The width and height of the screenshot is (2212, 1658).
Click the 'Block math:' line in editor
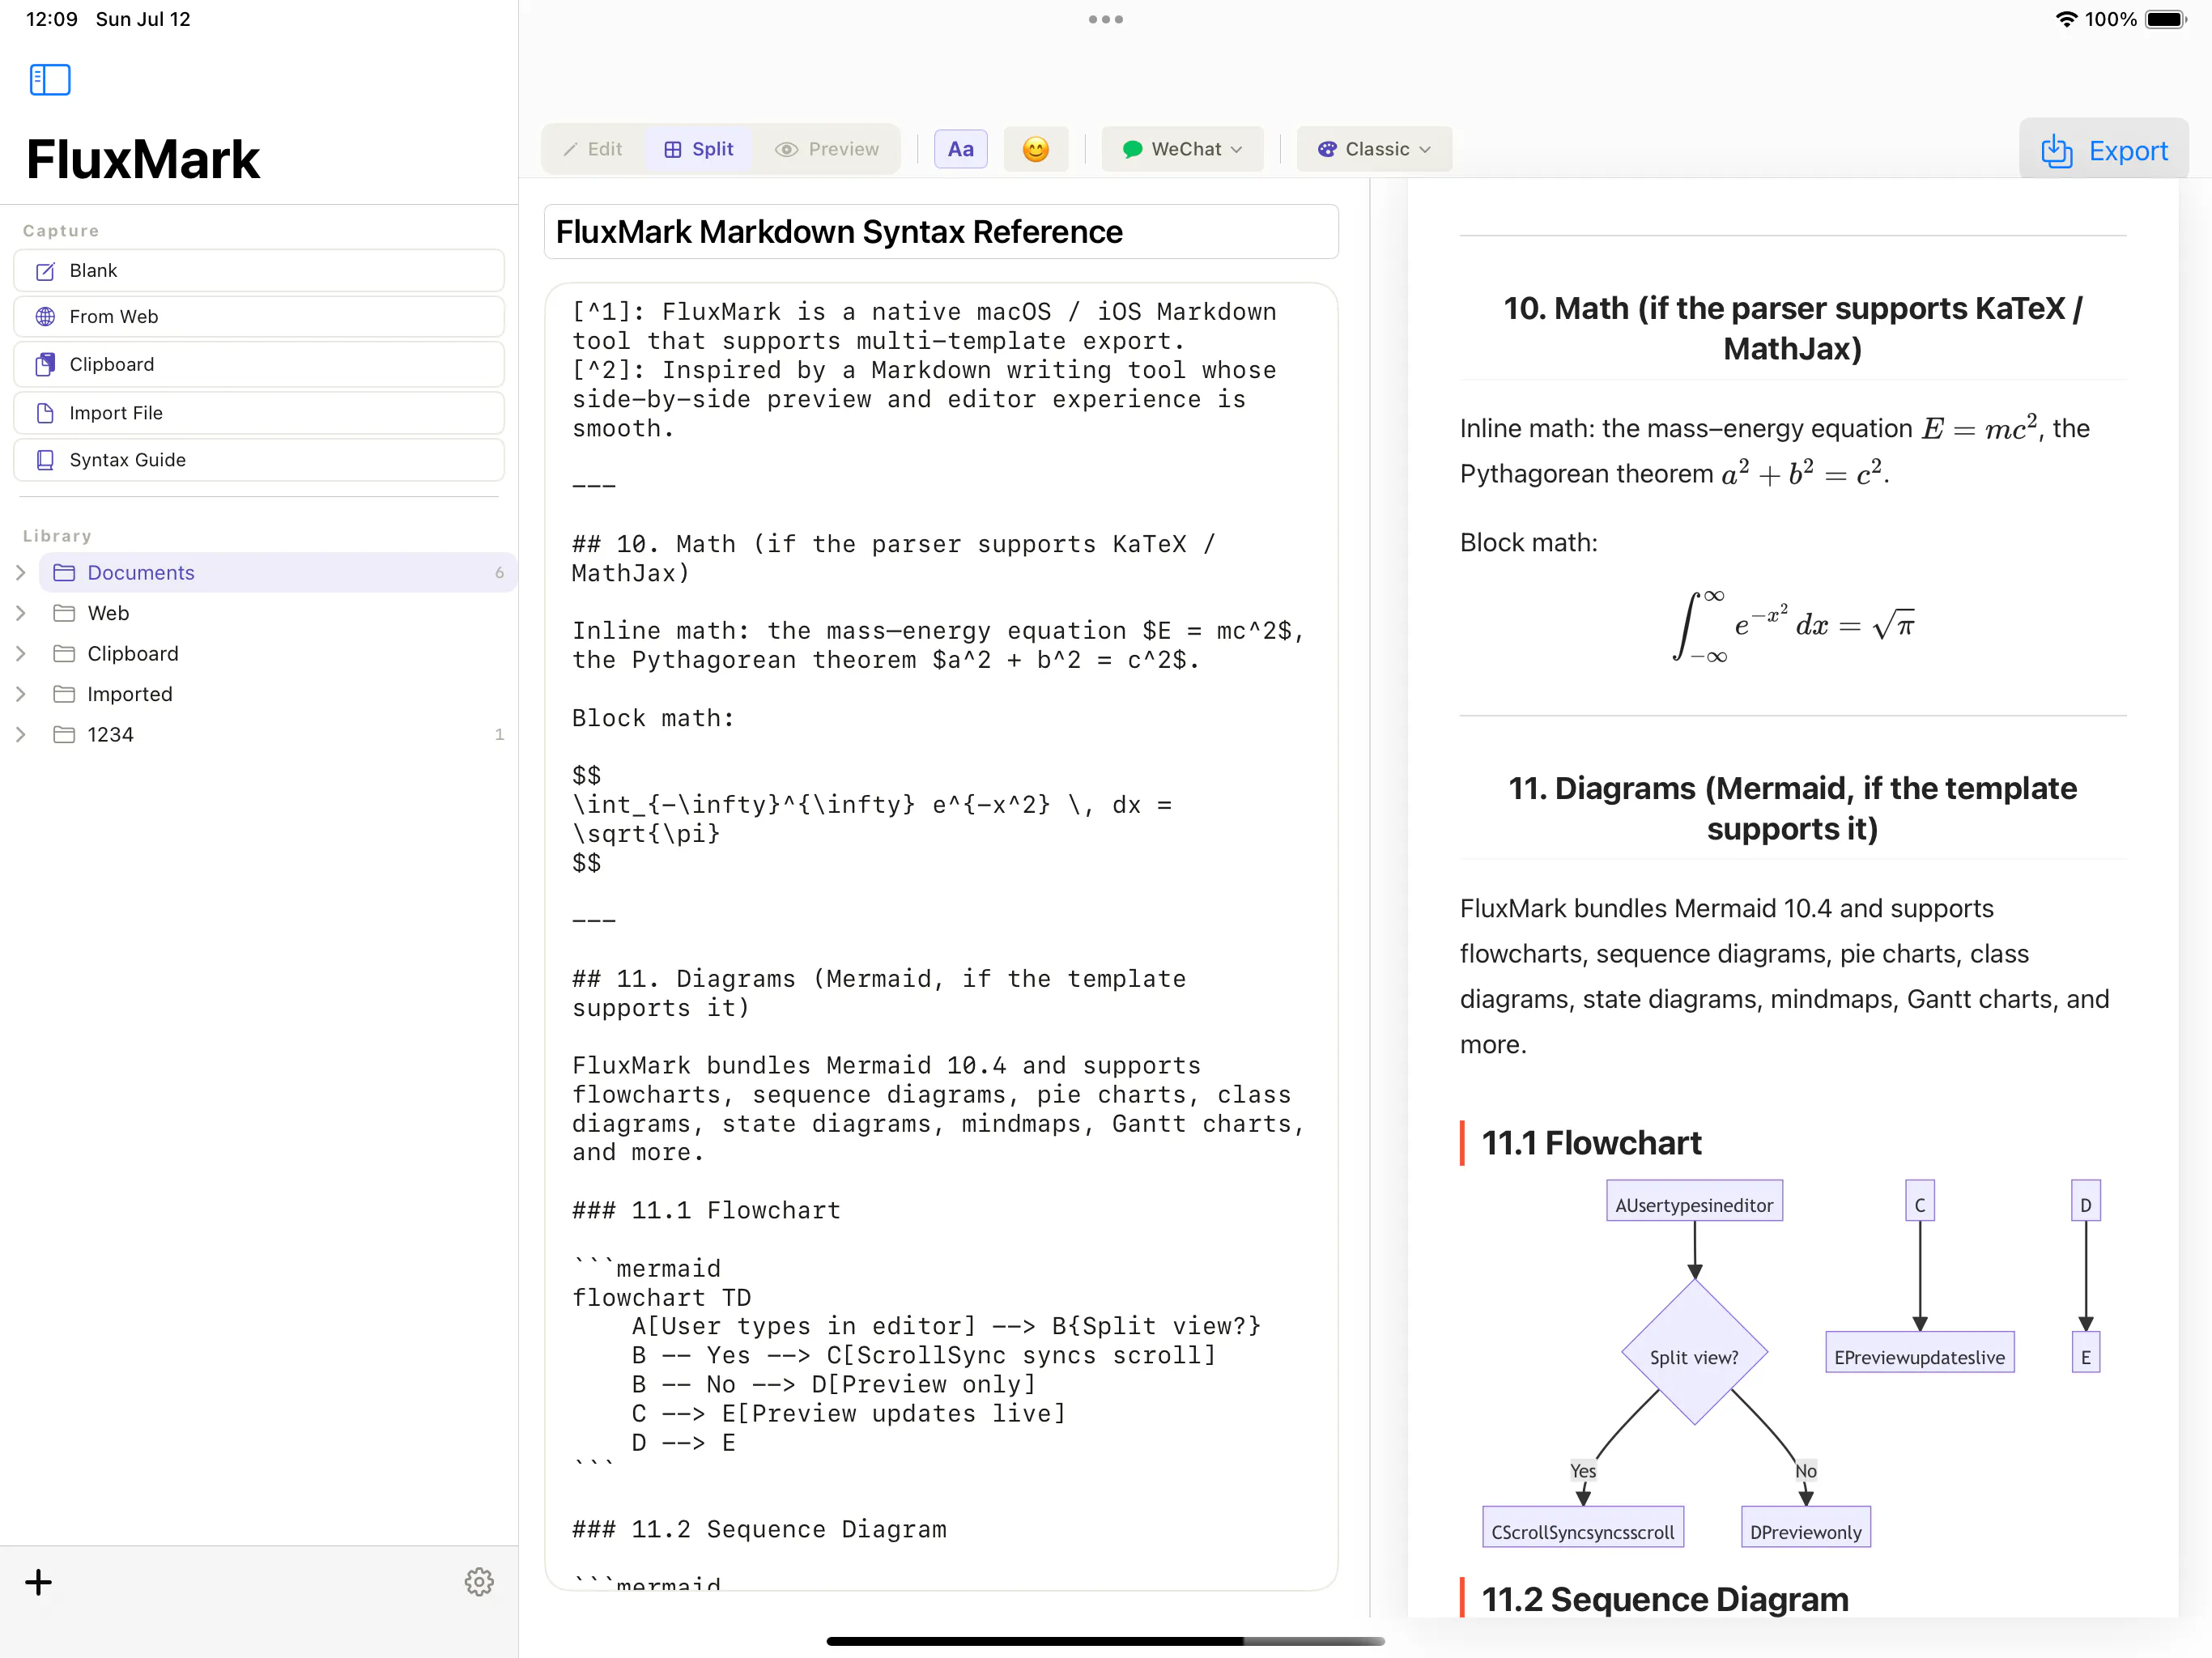tap(653, 718)
